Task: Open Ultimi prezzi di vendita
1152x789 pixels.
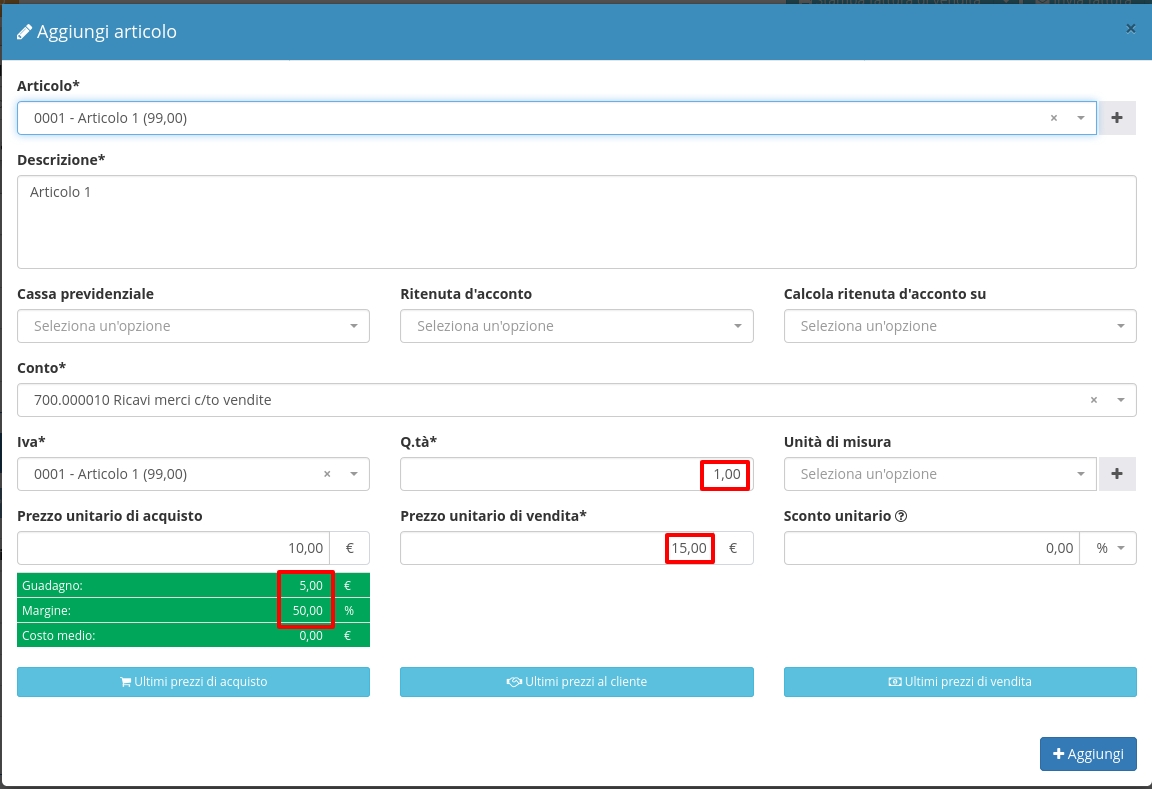Action: [959, 682]
